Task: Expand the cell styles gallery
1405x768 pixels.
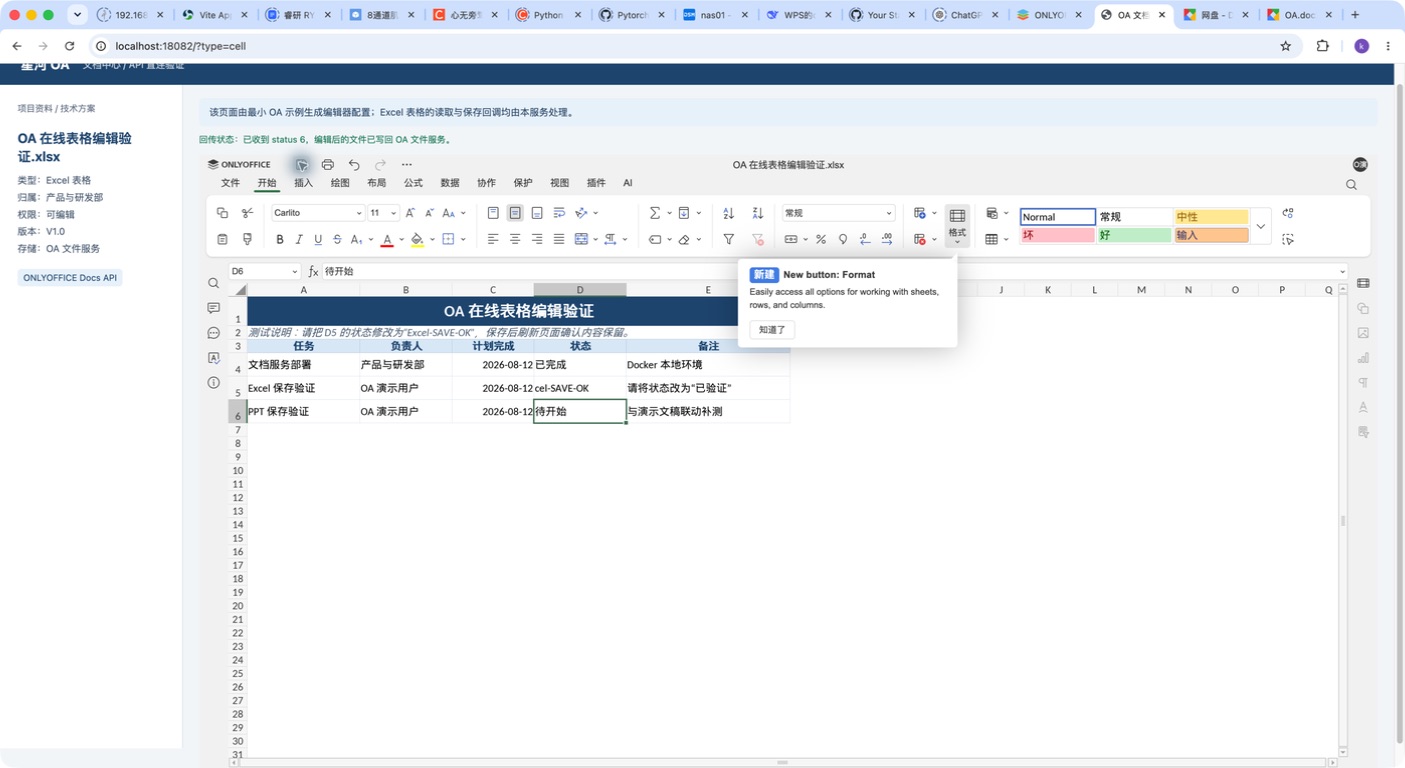Action: [x=1260, y=226]
